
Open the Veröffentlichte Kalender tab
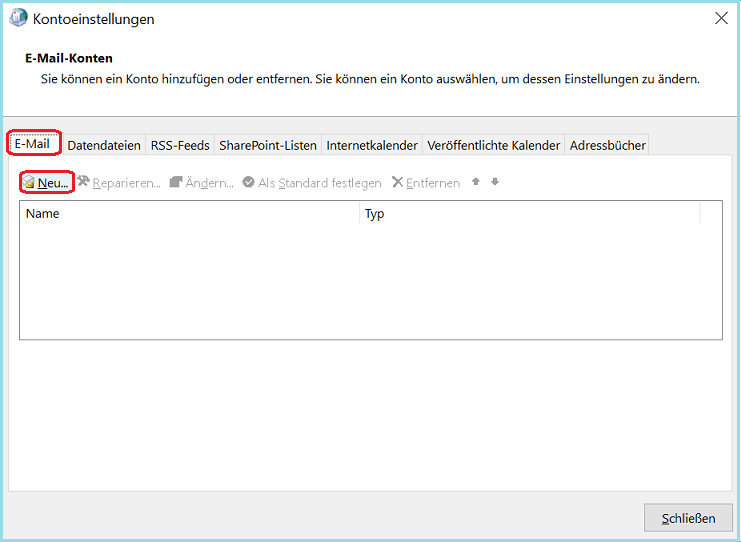pos(493,145)
